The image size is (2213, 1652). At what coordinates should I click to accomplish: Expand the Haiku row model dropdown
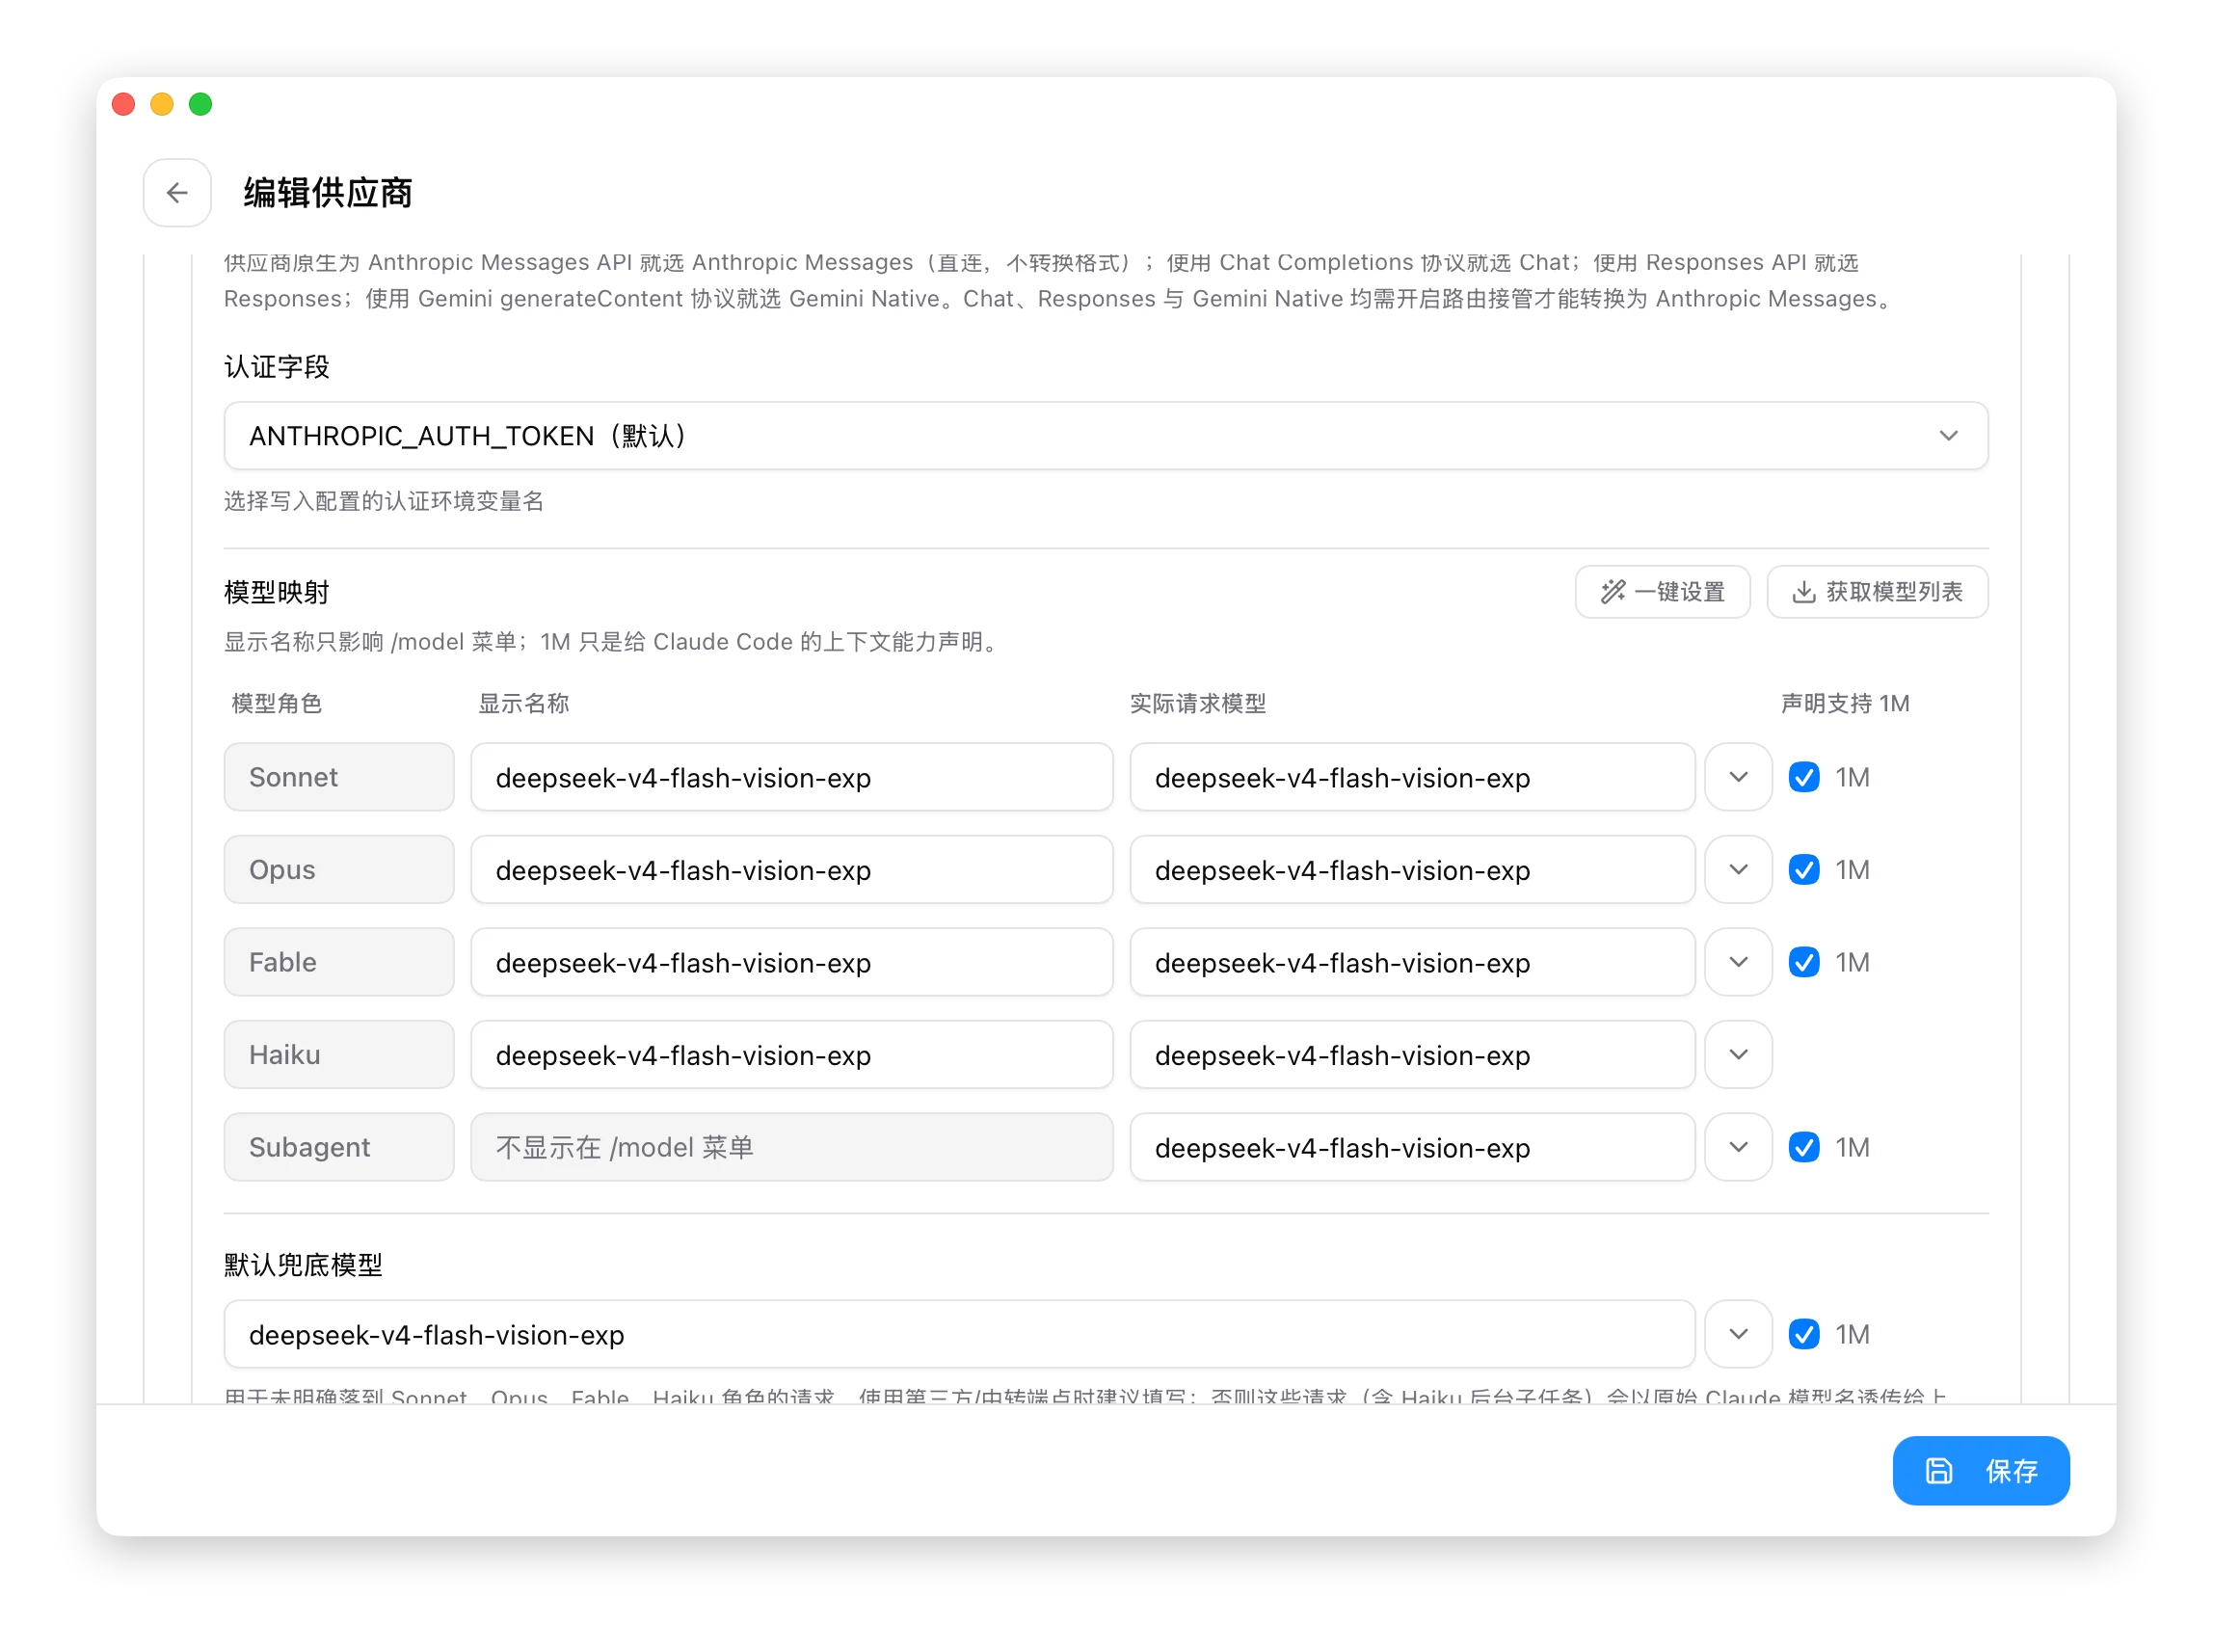1738,1055
